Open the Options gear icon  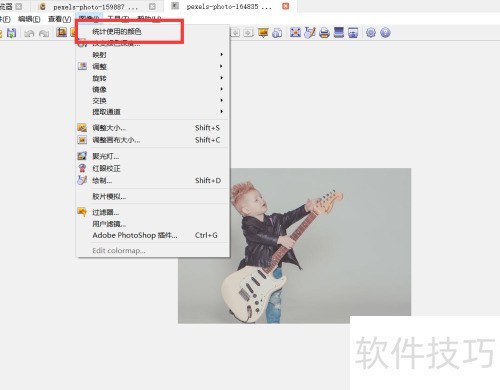(x=371, y=33)
